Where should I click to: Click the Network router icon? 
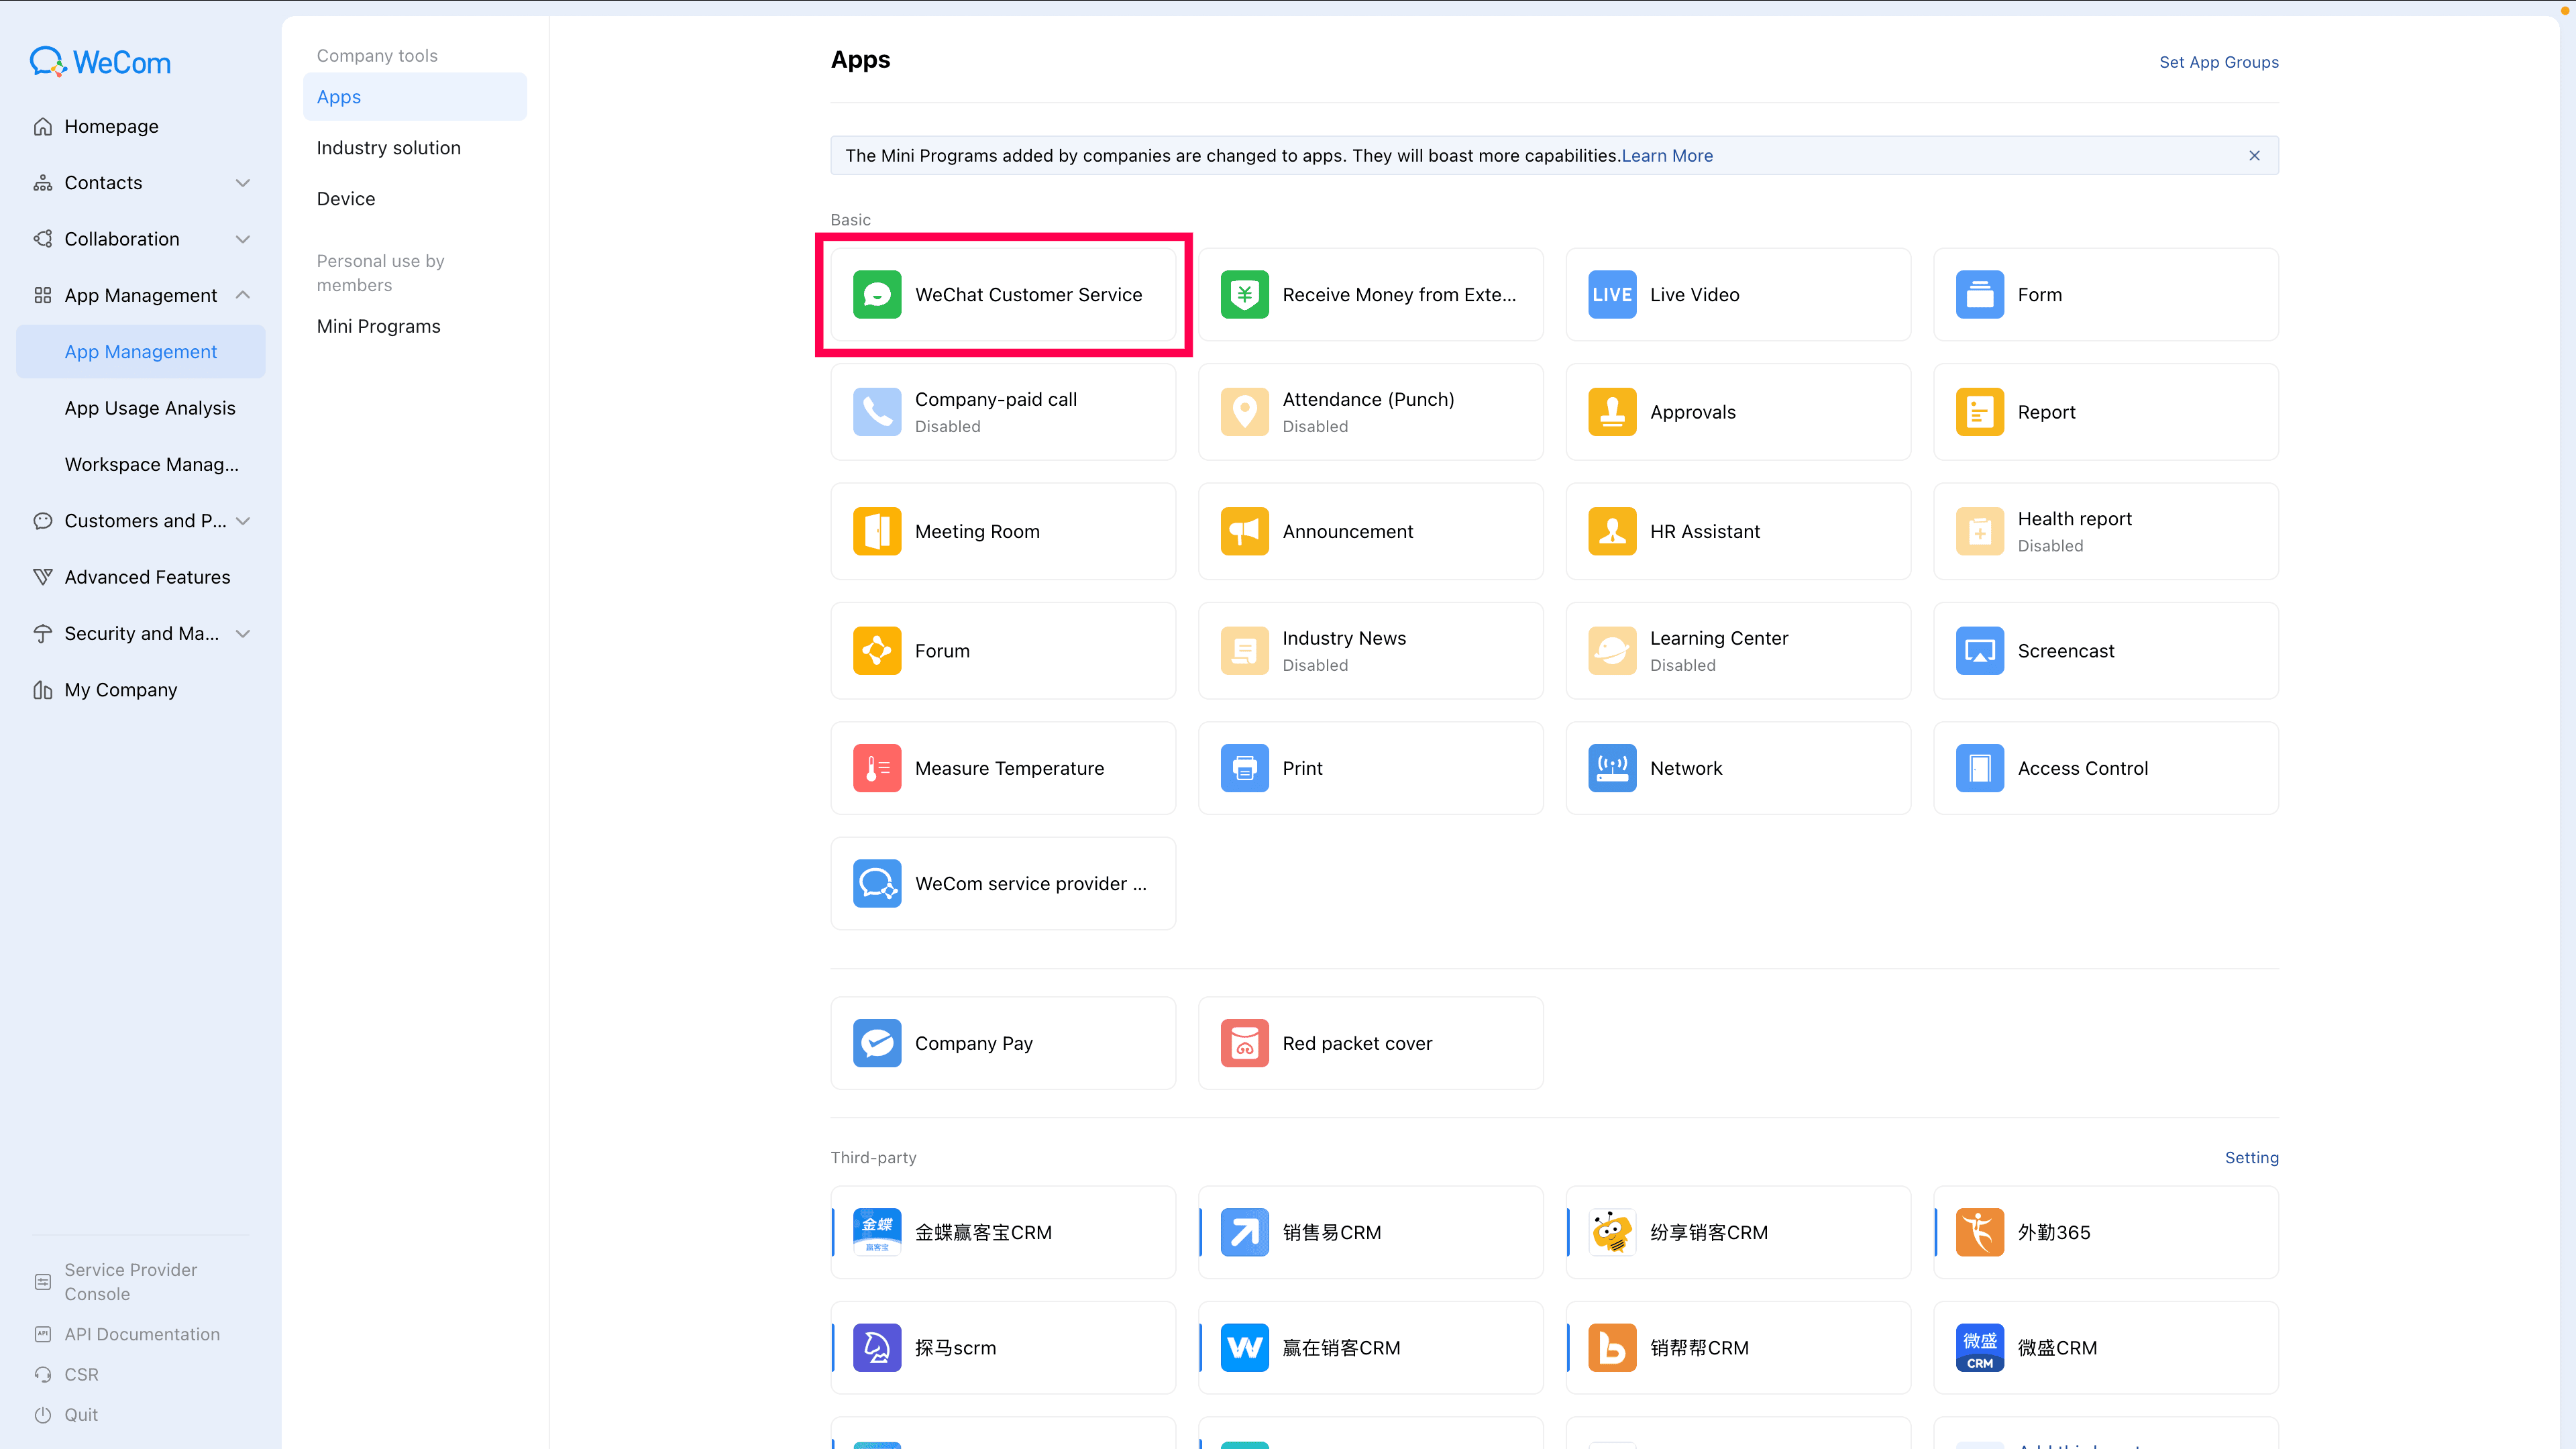click(x=1612, y=768)
